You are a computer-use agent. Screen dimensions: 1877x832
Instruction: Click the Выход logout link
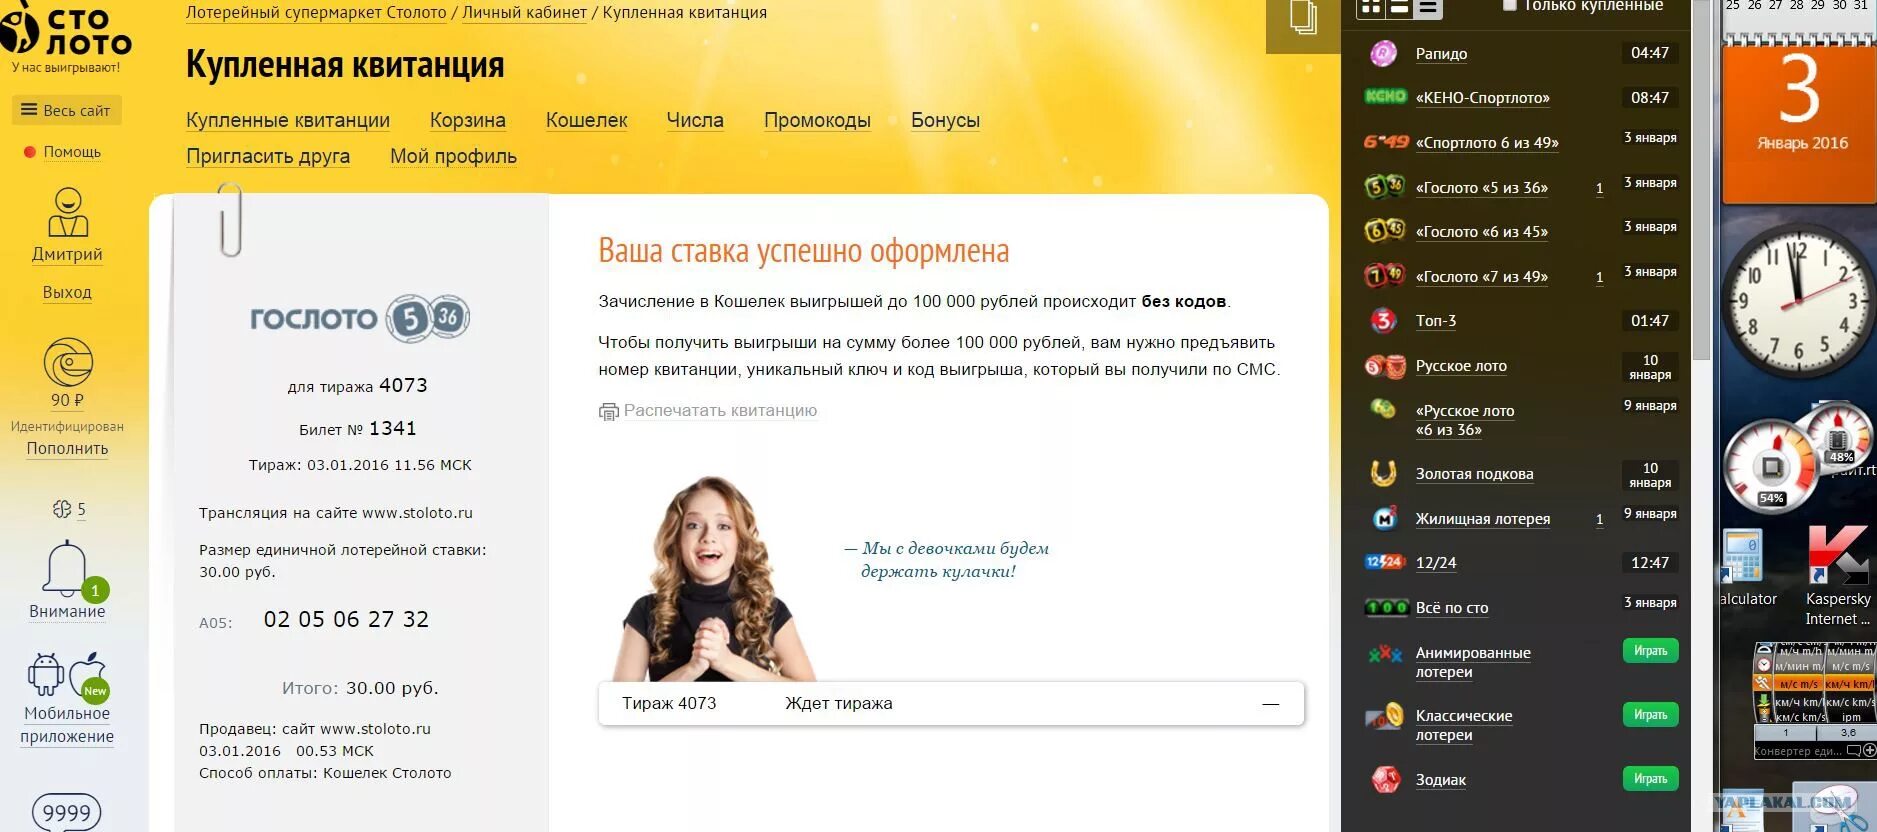pos(67,292)
